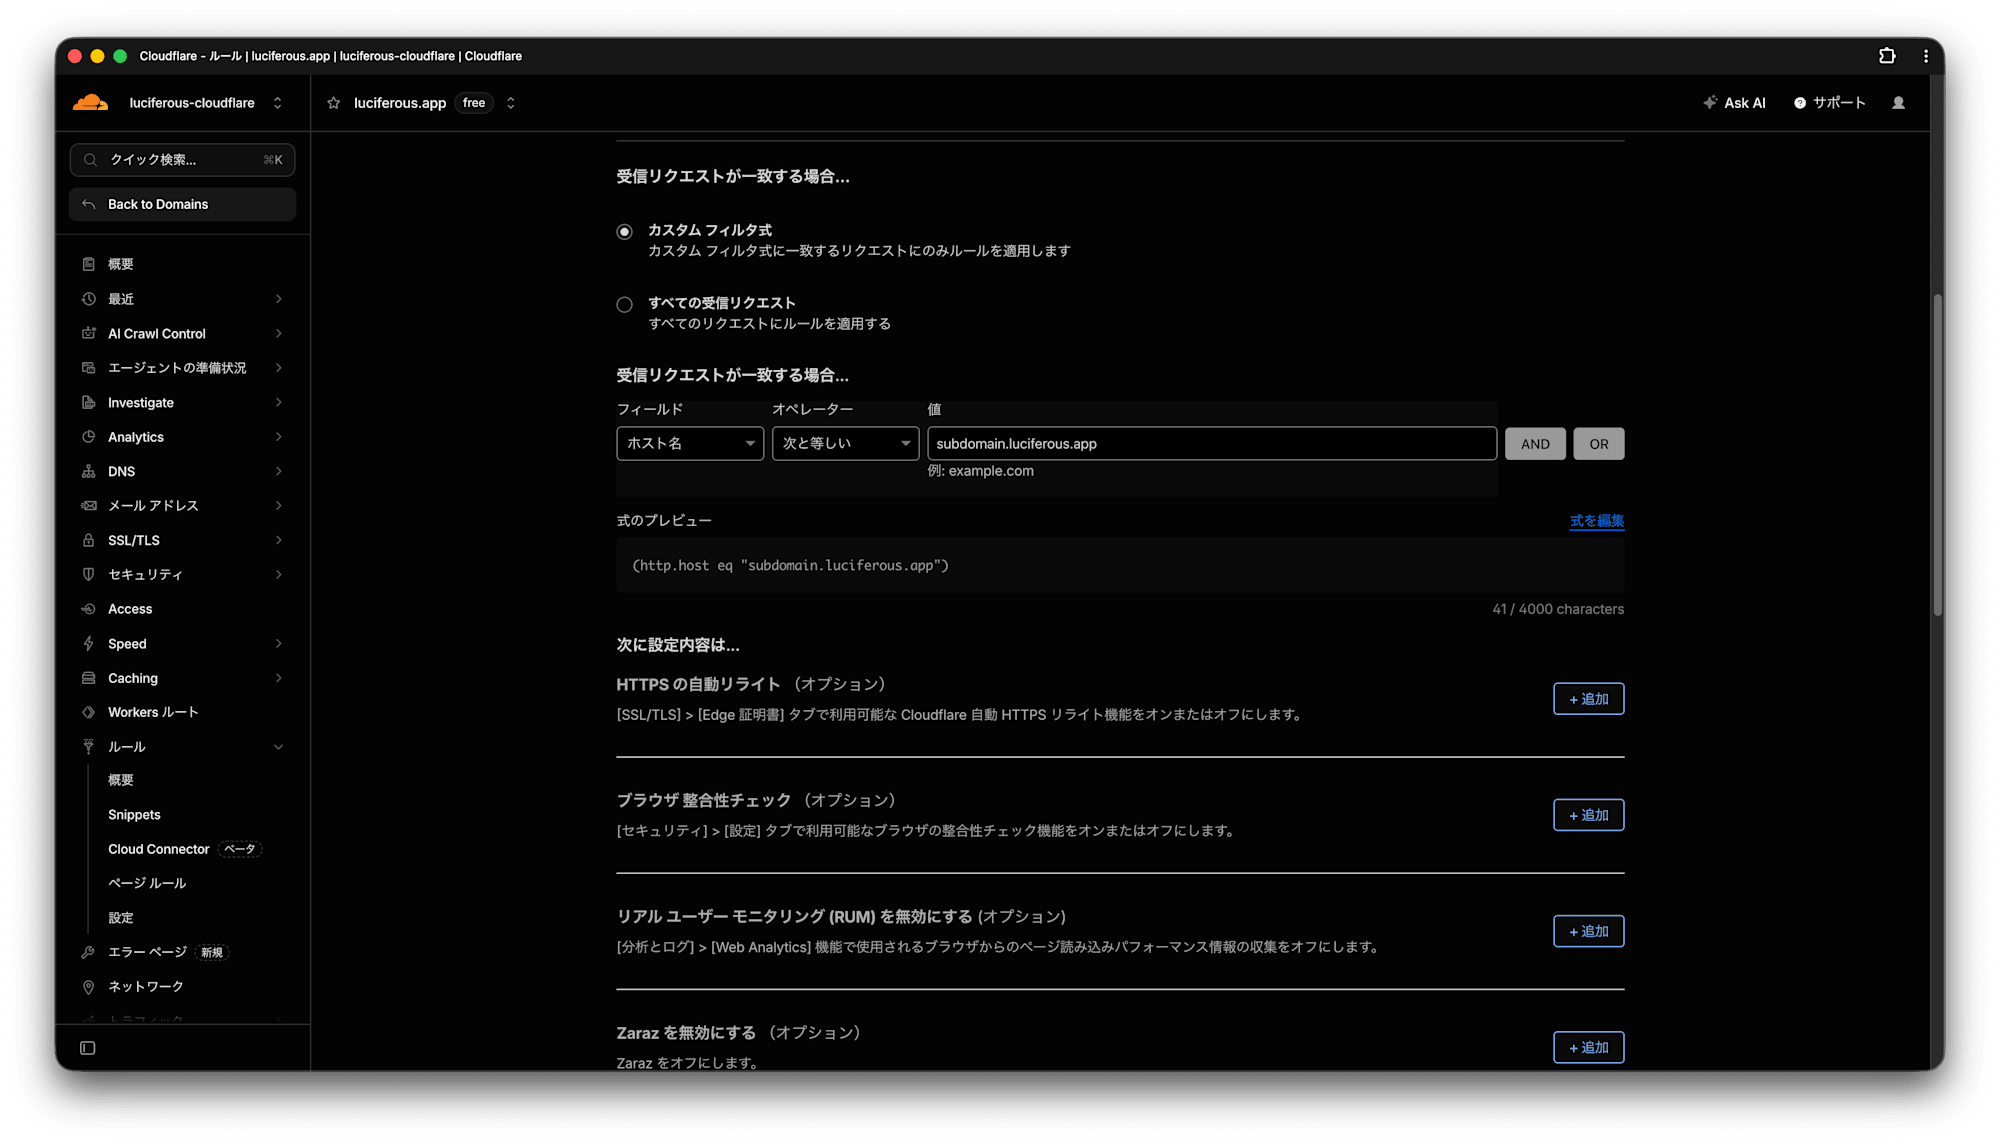Viewport: 2000px width, 1144px height.
Task: Click the Ask AI button label
Action: coord(1745,103)
